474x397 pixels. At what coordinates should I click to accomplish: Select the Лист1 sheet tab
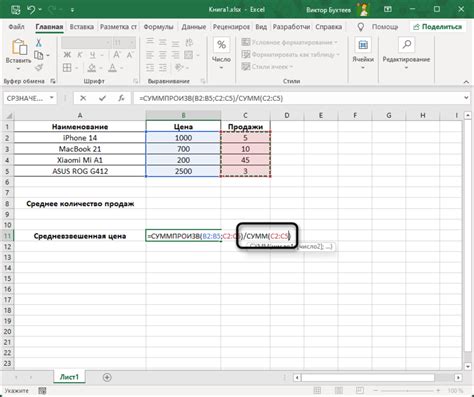(x=69, y=377)
